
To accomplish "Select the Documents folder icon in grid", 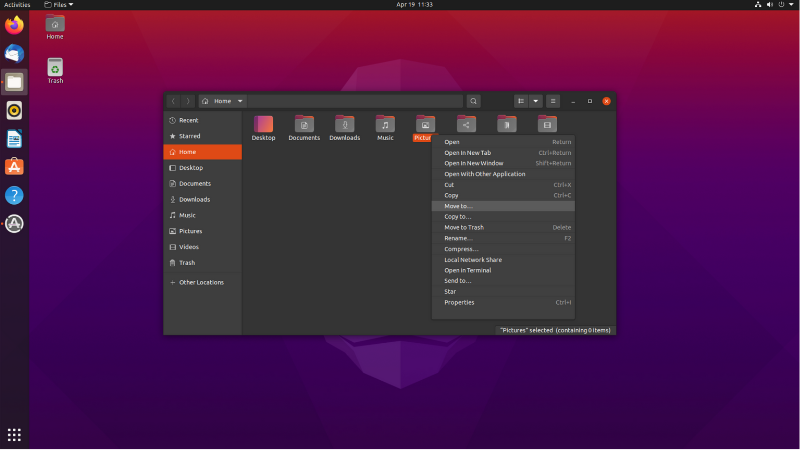I will point(304,125).
